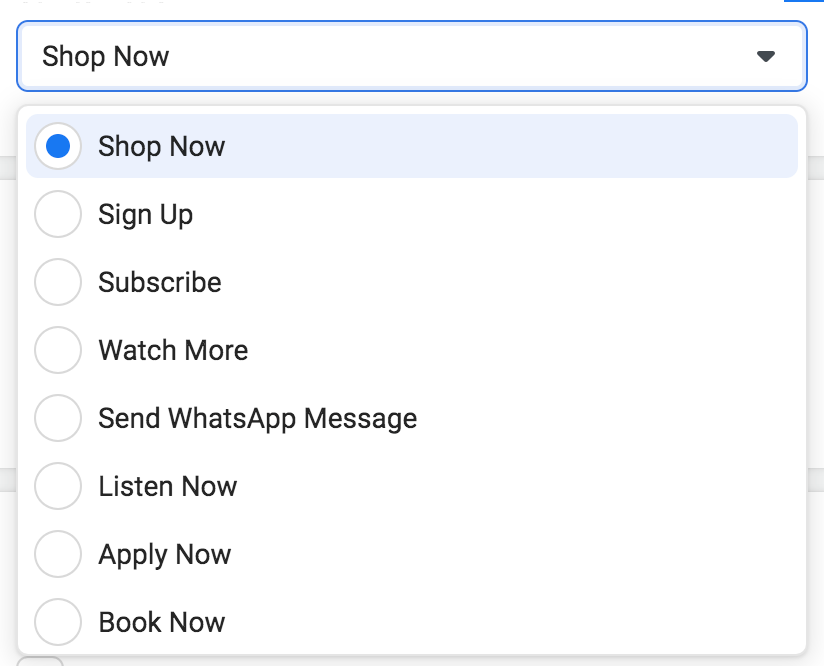
Task: Click the 'Shop Now' text in the combo box
Action: (106, 56)
